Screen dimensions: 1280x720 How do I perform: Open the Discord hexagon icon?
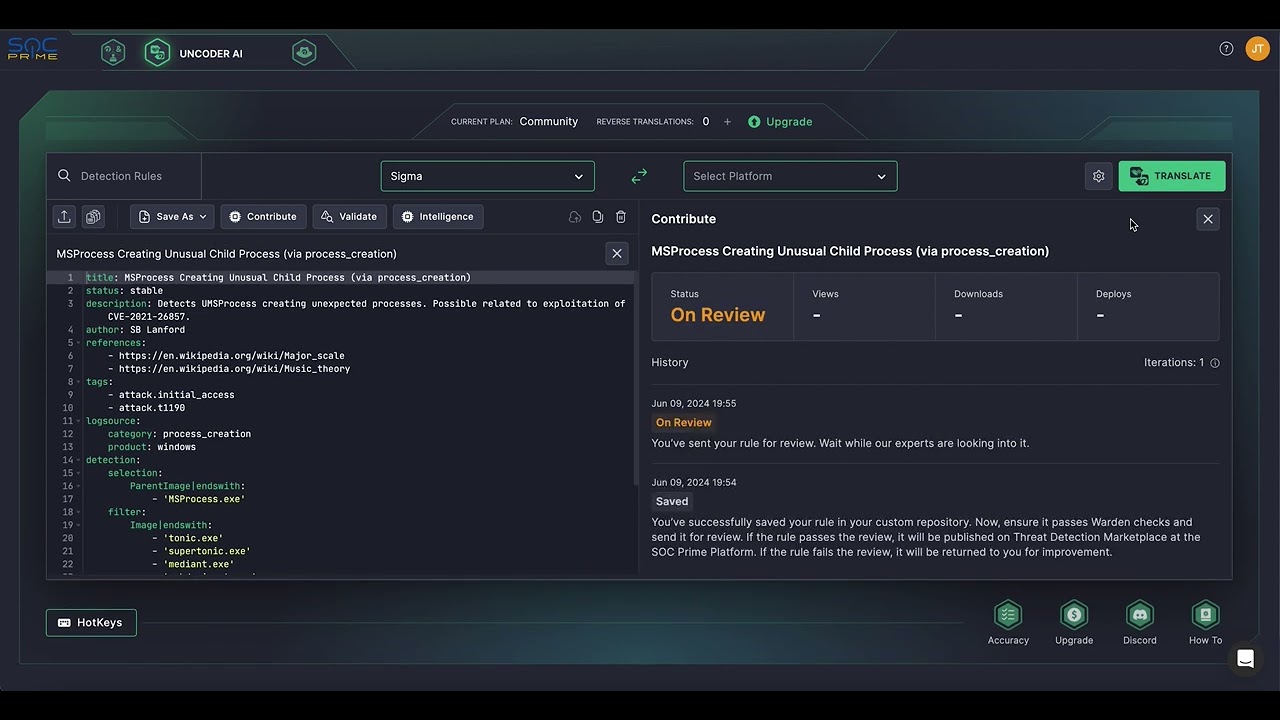(x=1140, y=615)
